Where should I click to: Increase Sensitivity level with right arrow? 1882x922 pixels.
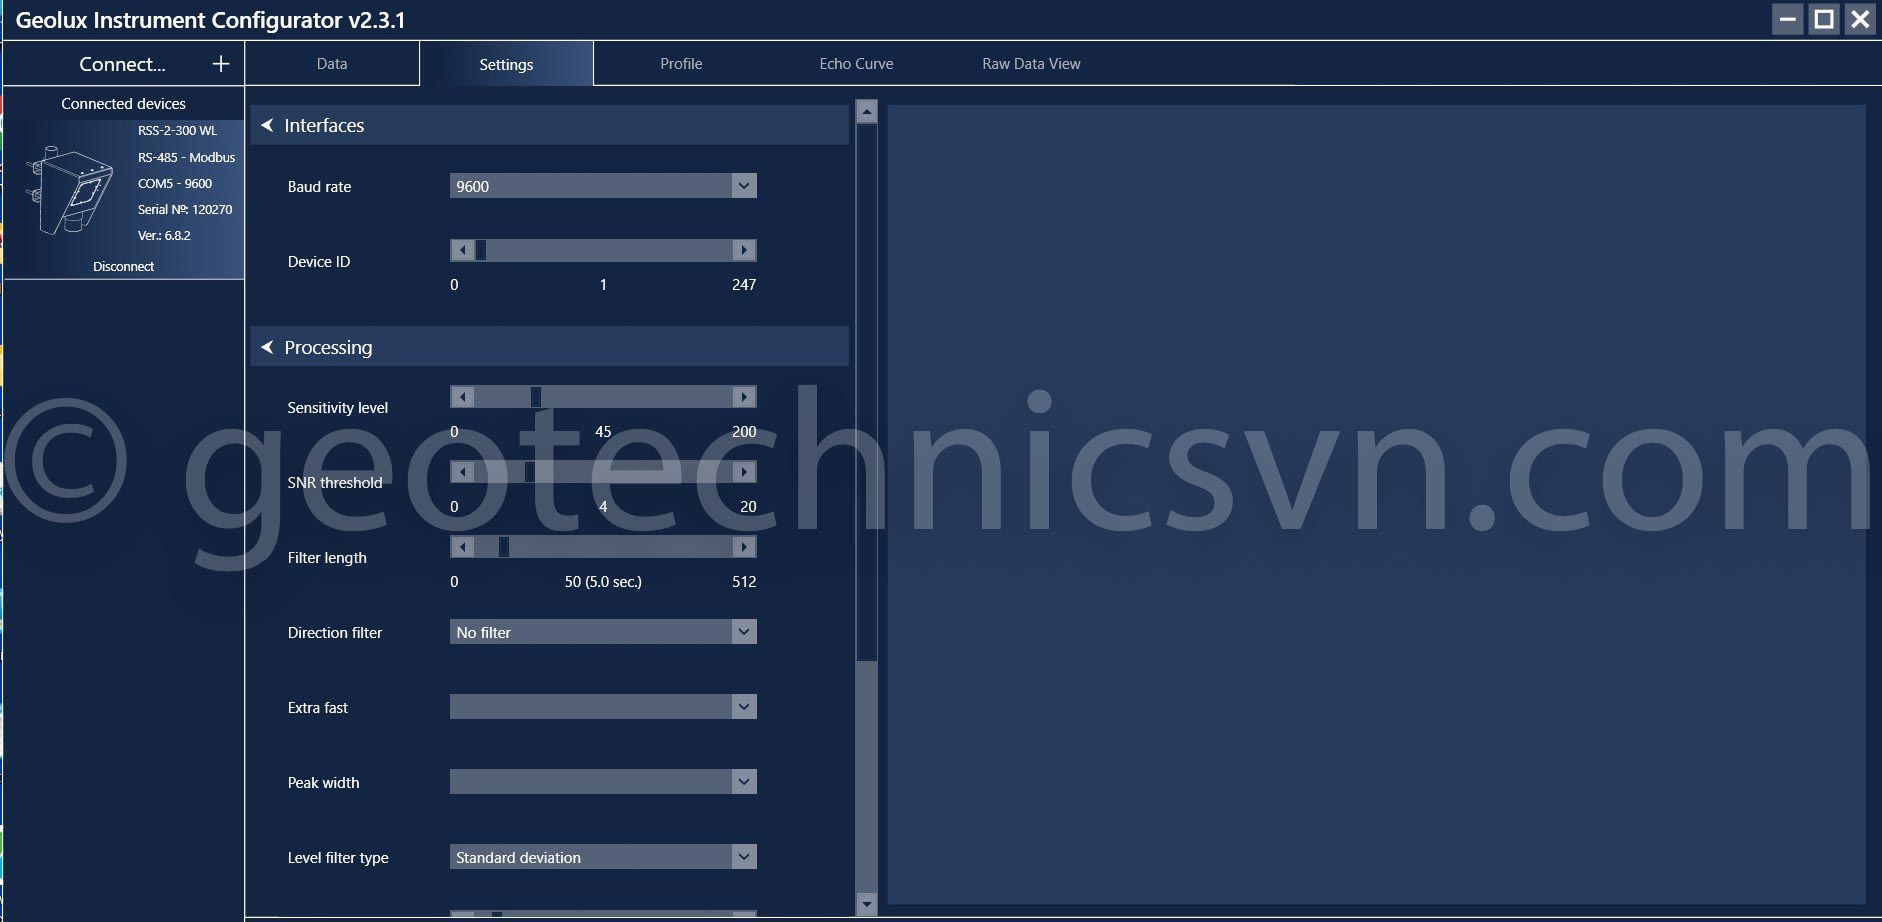744,397
